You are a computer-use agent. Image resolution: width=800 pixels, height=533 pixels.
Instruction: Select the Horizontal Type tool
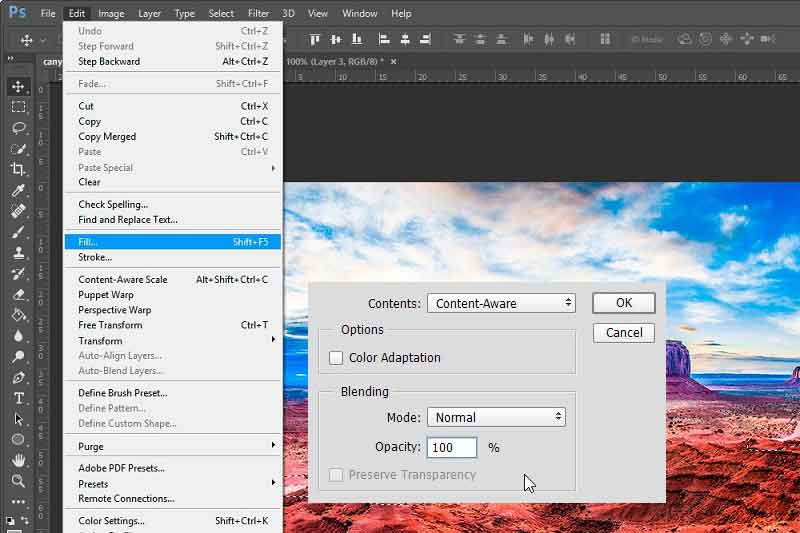pos(18,398)
